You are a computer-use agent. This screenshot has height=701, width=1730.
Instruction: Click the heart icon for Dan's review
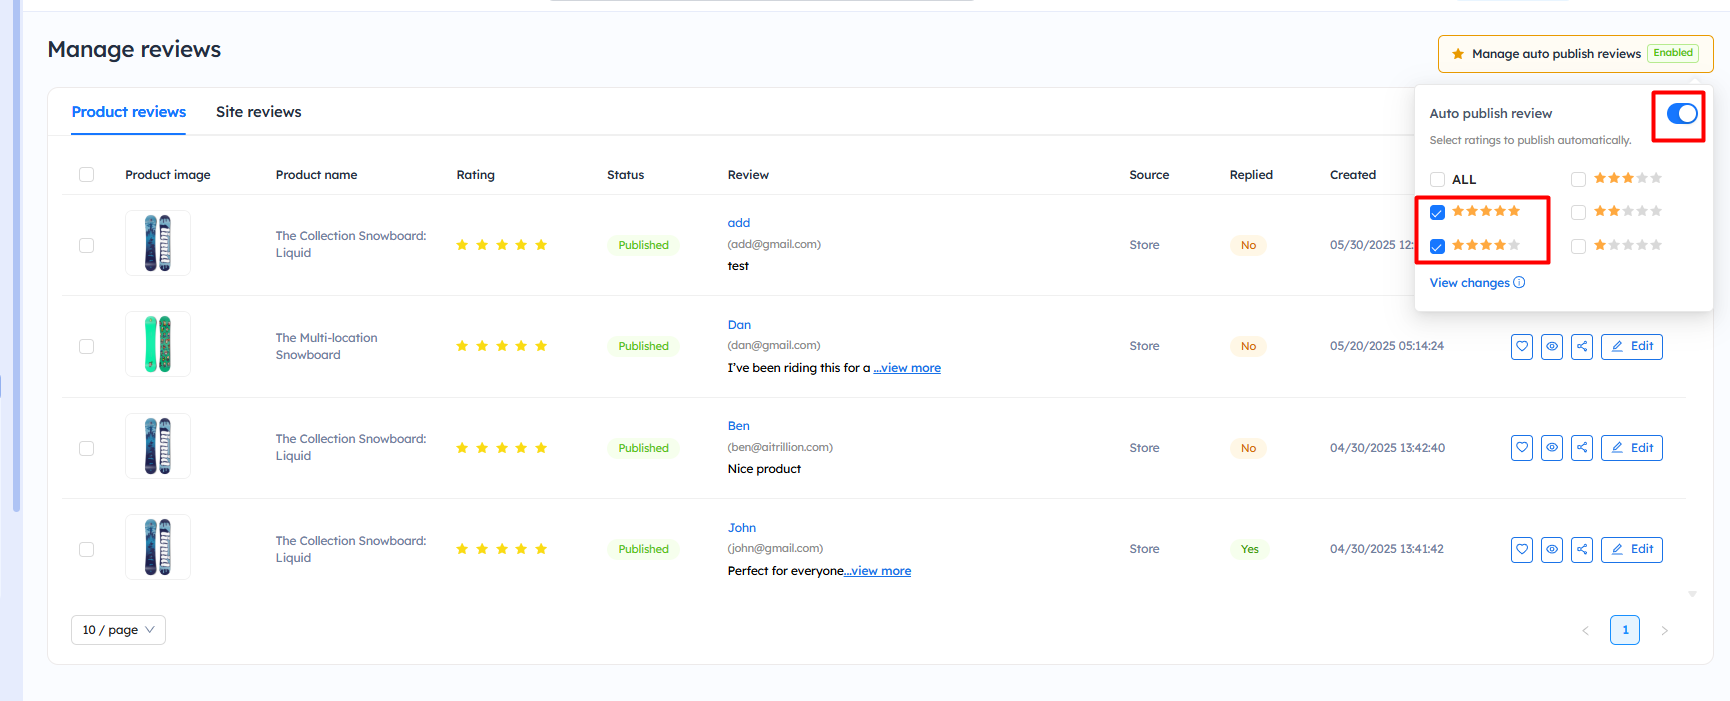pyautogui.click(x=1521, y=347)
